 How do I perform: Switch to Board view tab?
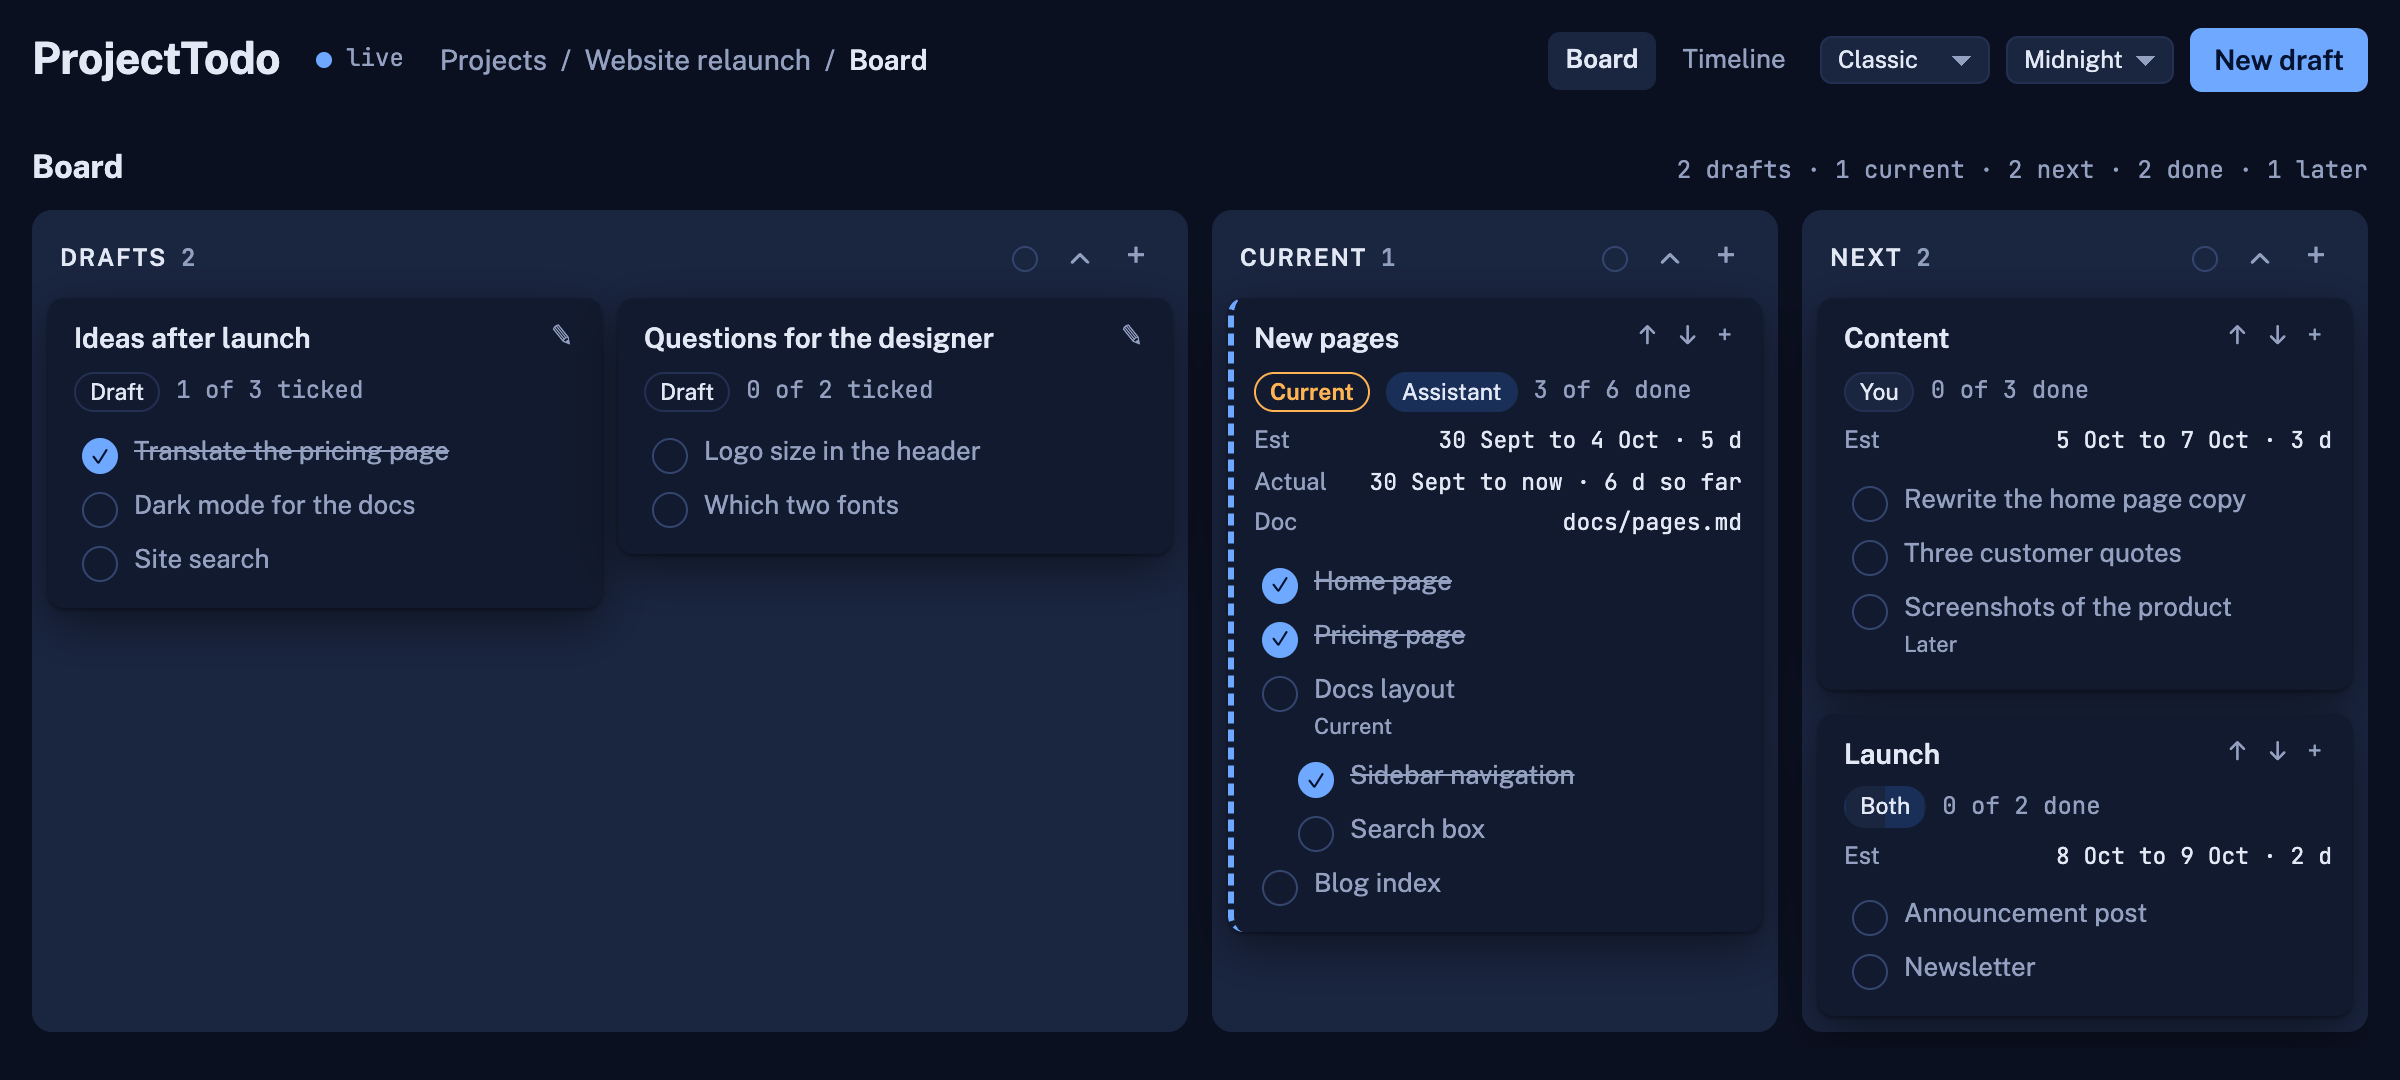tap(1601, 60)
